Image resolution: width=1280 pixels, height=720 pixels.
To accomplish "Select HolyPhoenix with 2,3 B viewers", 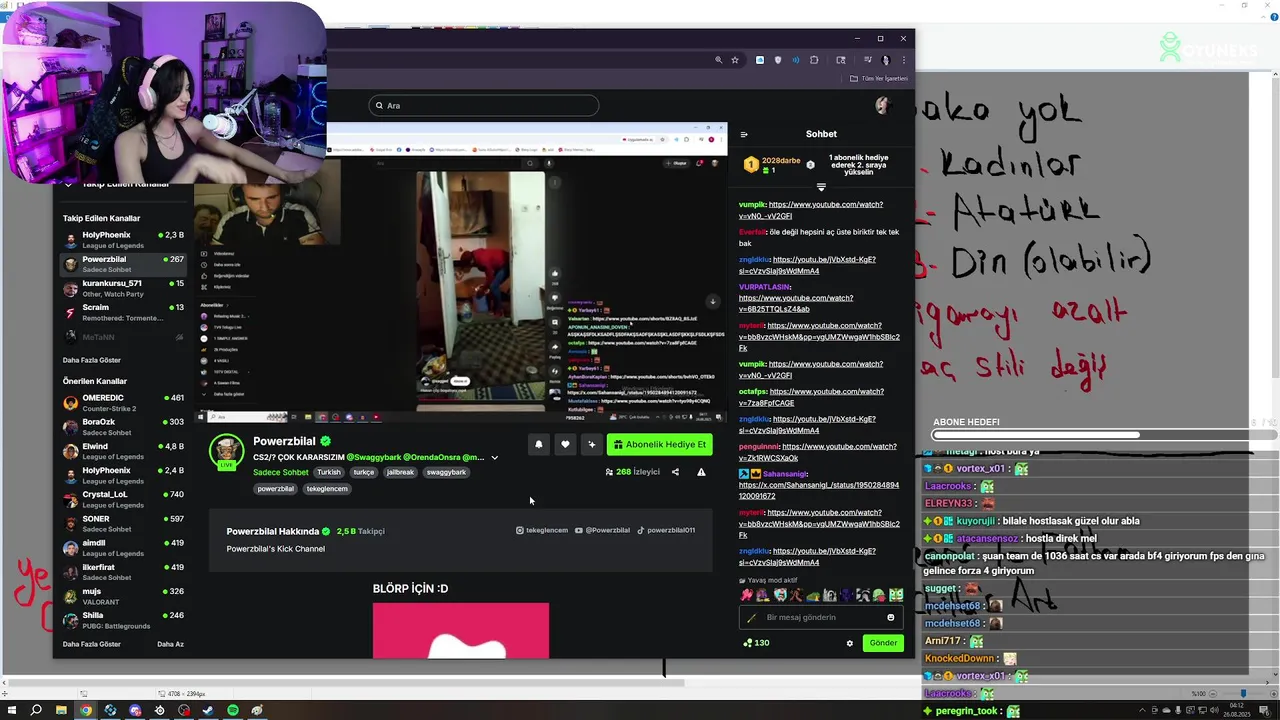I will point(123,240).
